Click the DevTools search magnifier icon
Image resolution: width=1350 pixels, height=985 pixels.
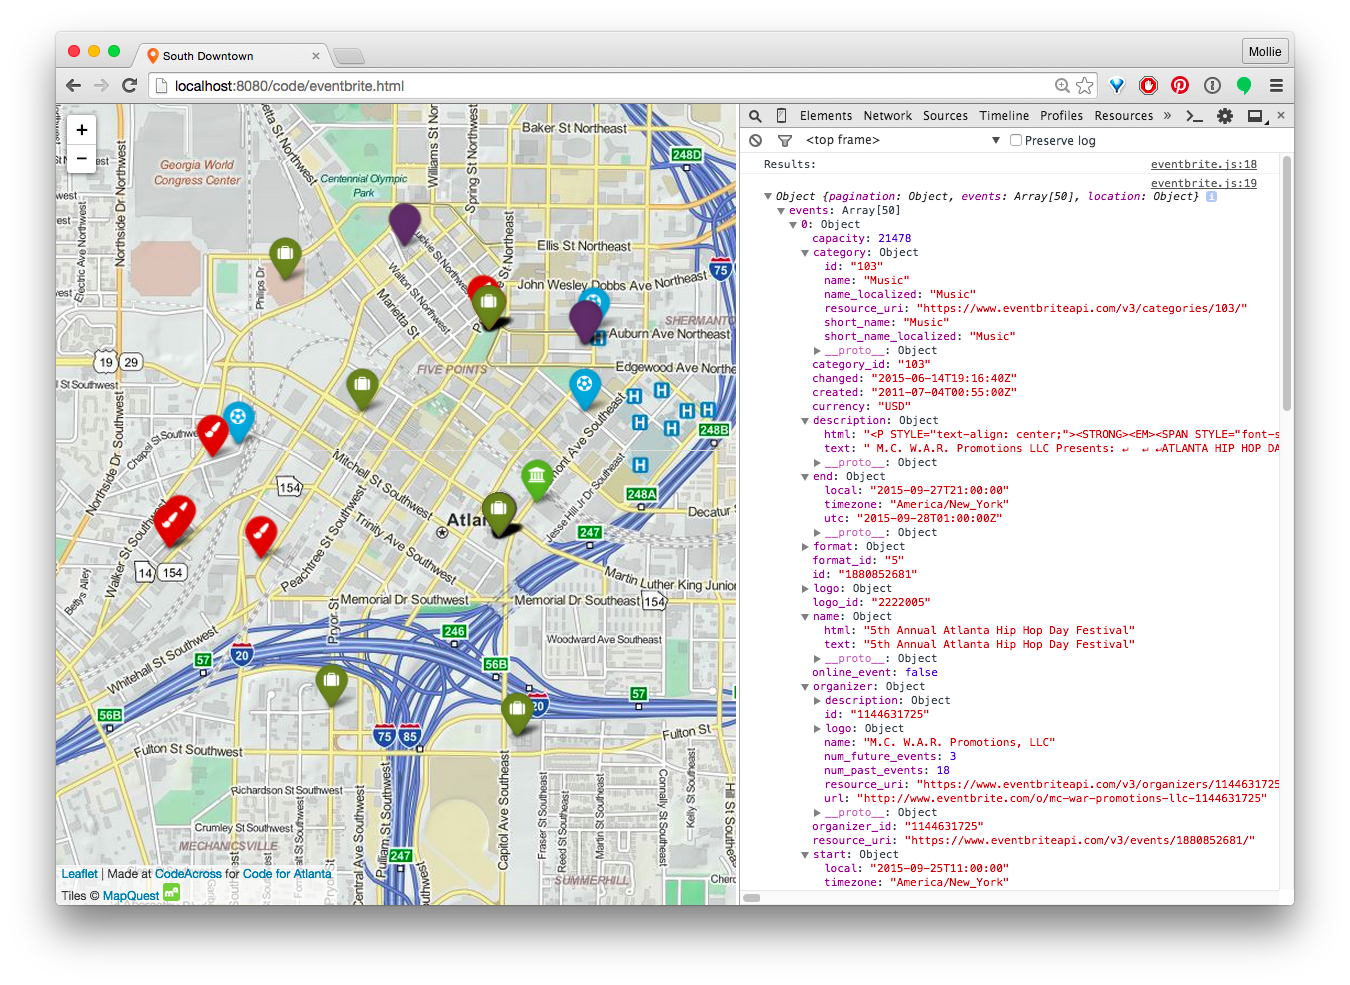point(755,116)
